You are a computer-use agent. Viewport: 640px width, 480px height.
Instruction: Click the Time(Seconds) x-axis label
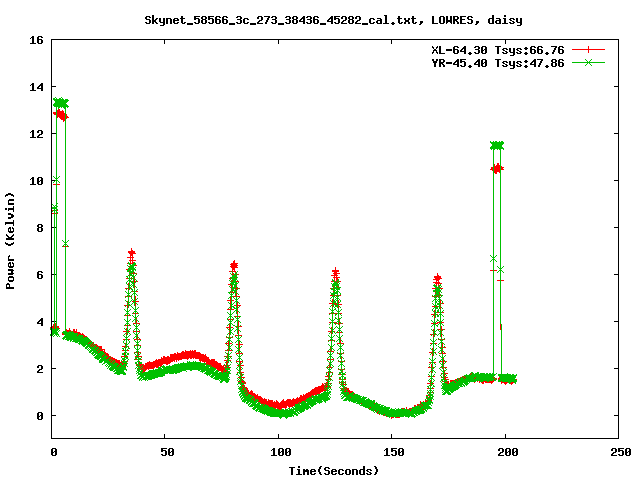pyautogui.click(x=334, y=471)
